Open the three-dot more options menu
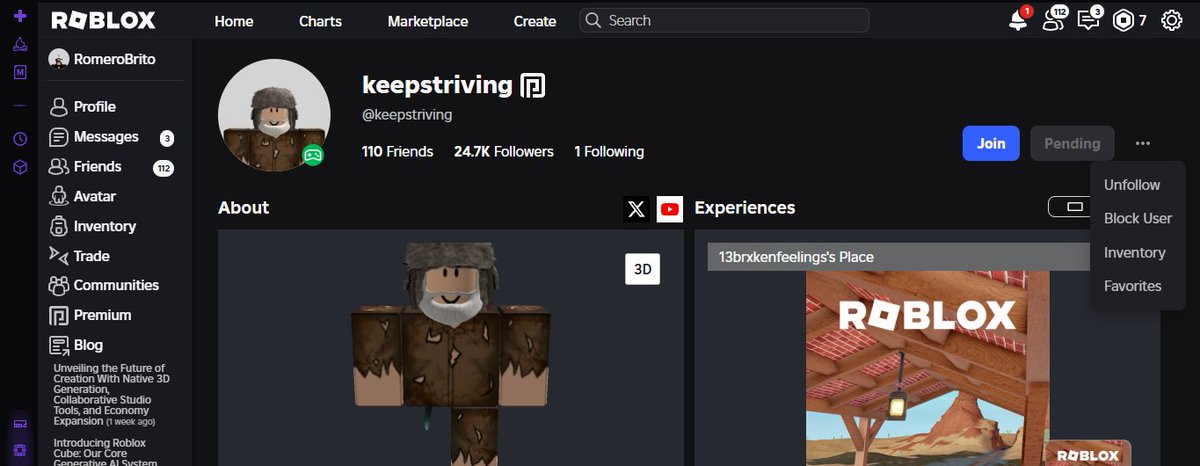The height and width of the screenshot is (466, 1200). (1143, 143)
